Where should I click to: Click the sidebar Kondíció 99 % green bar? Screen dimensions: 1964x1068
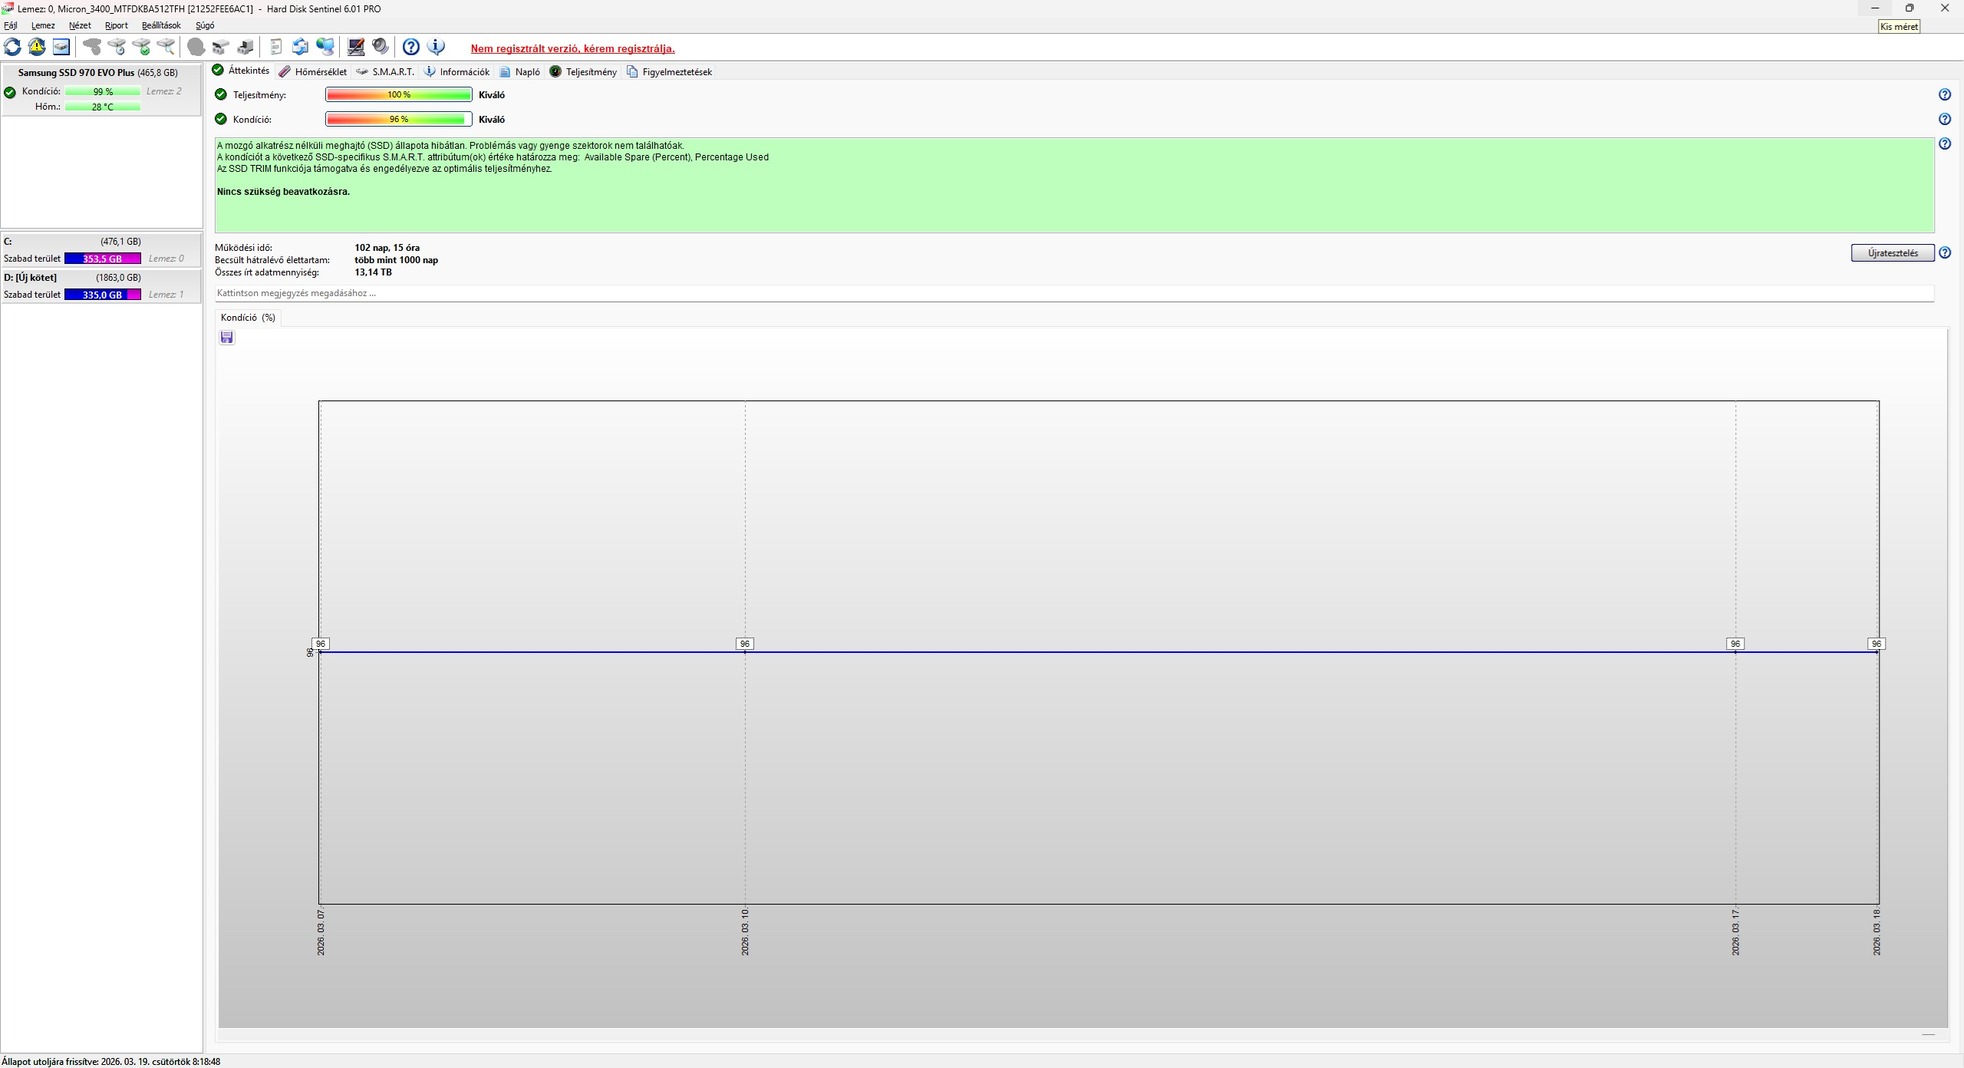coord(102,92)
